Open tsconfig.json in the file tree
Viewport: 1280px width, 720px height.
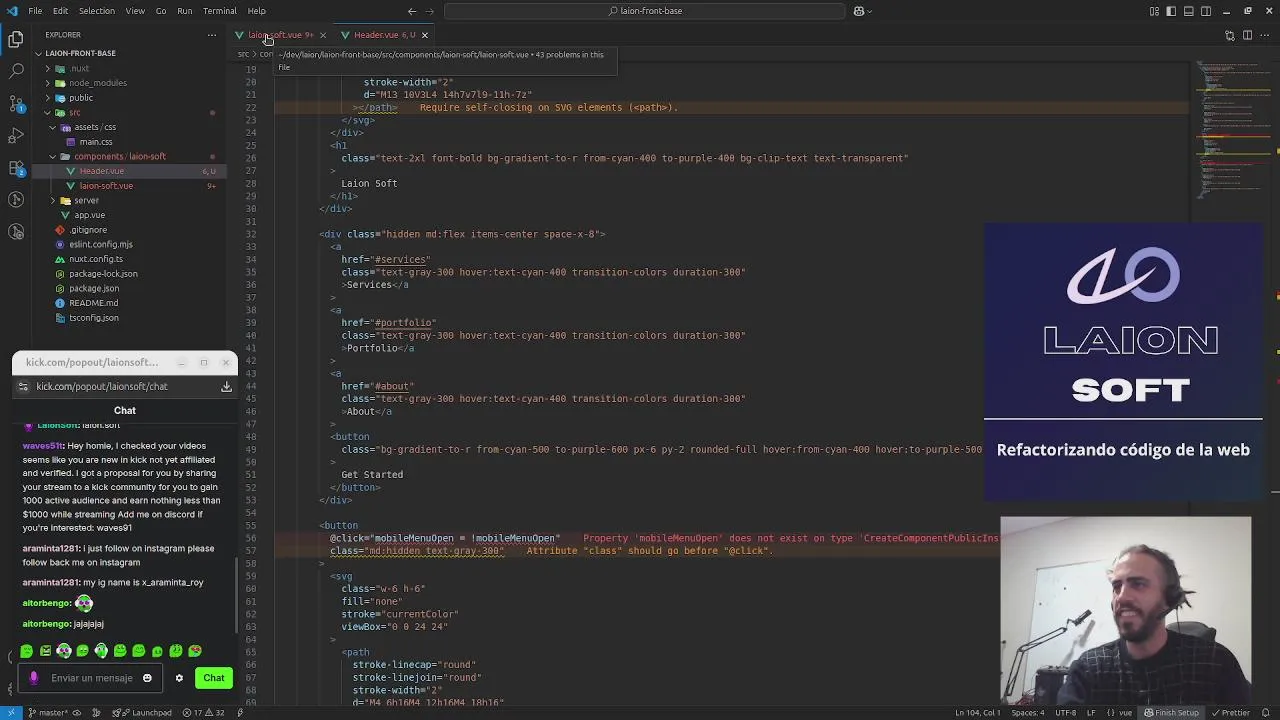(x=93, y=318)
